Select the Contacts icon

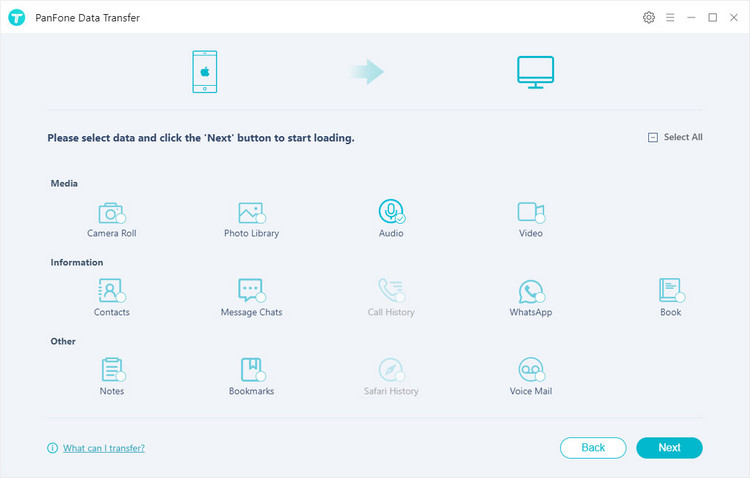tap(112, 290)
